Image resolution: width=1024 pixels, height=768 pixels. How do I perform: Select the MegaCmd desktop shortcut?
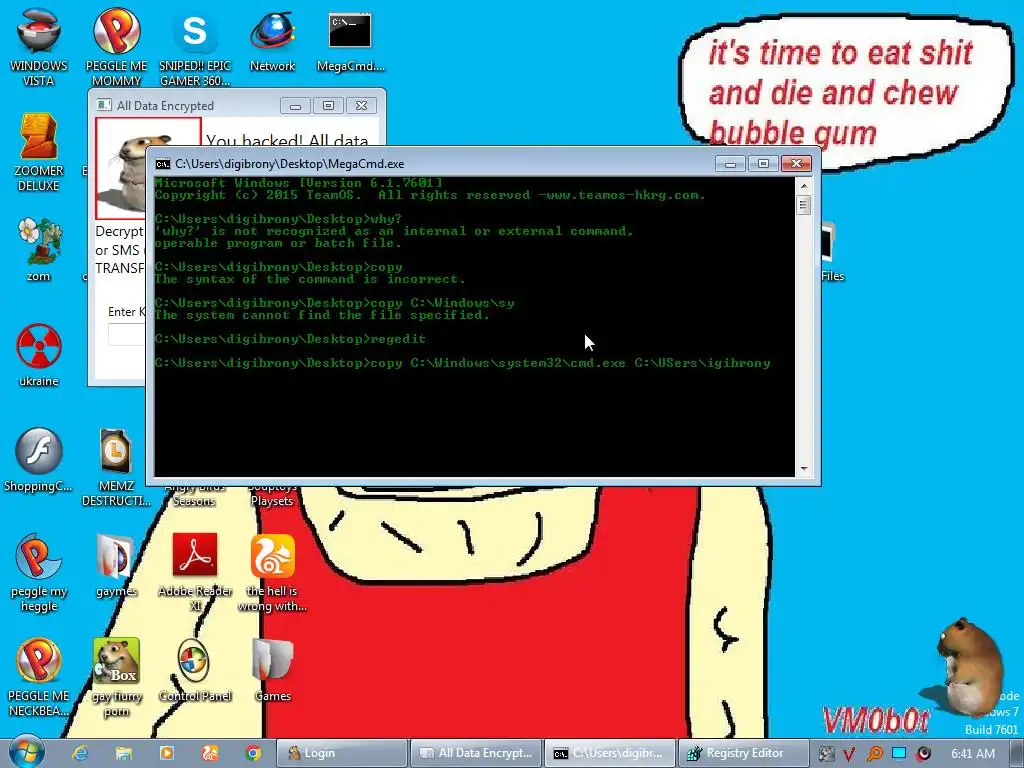click(350, 39)
